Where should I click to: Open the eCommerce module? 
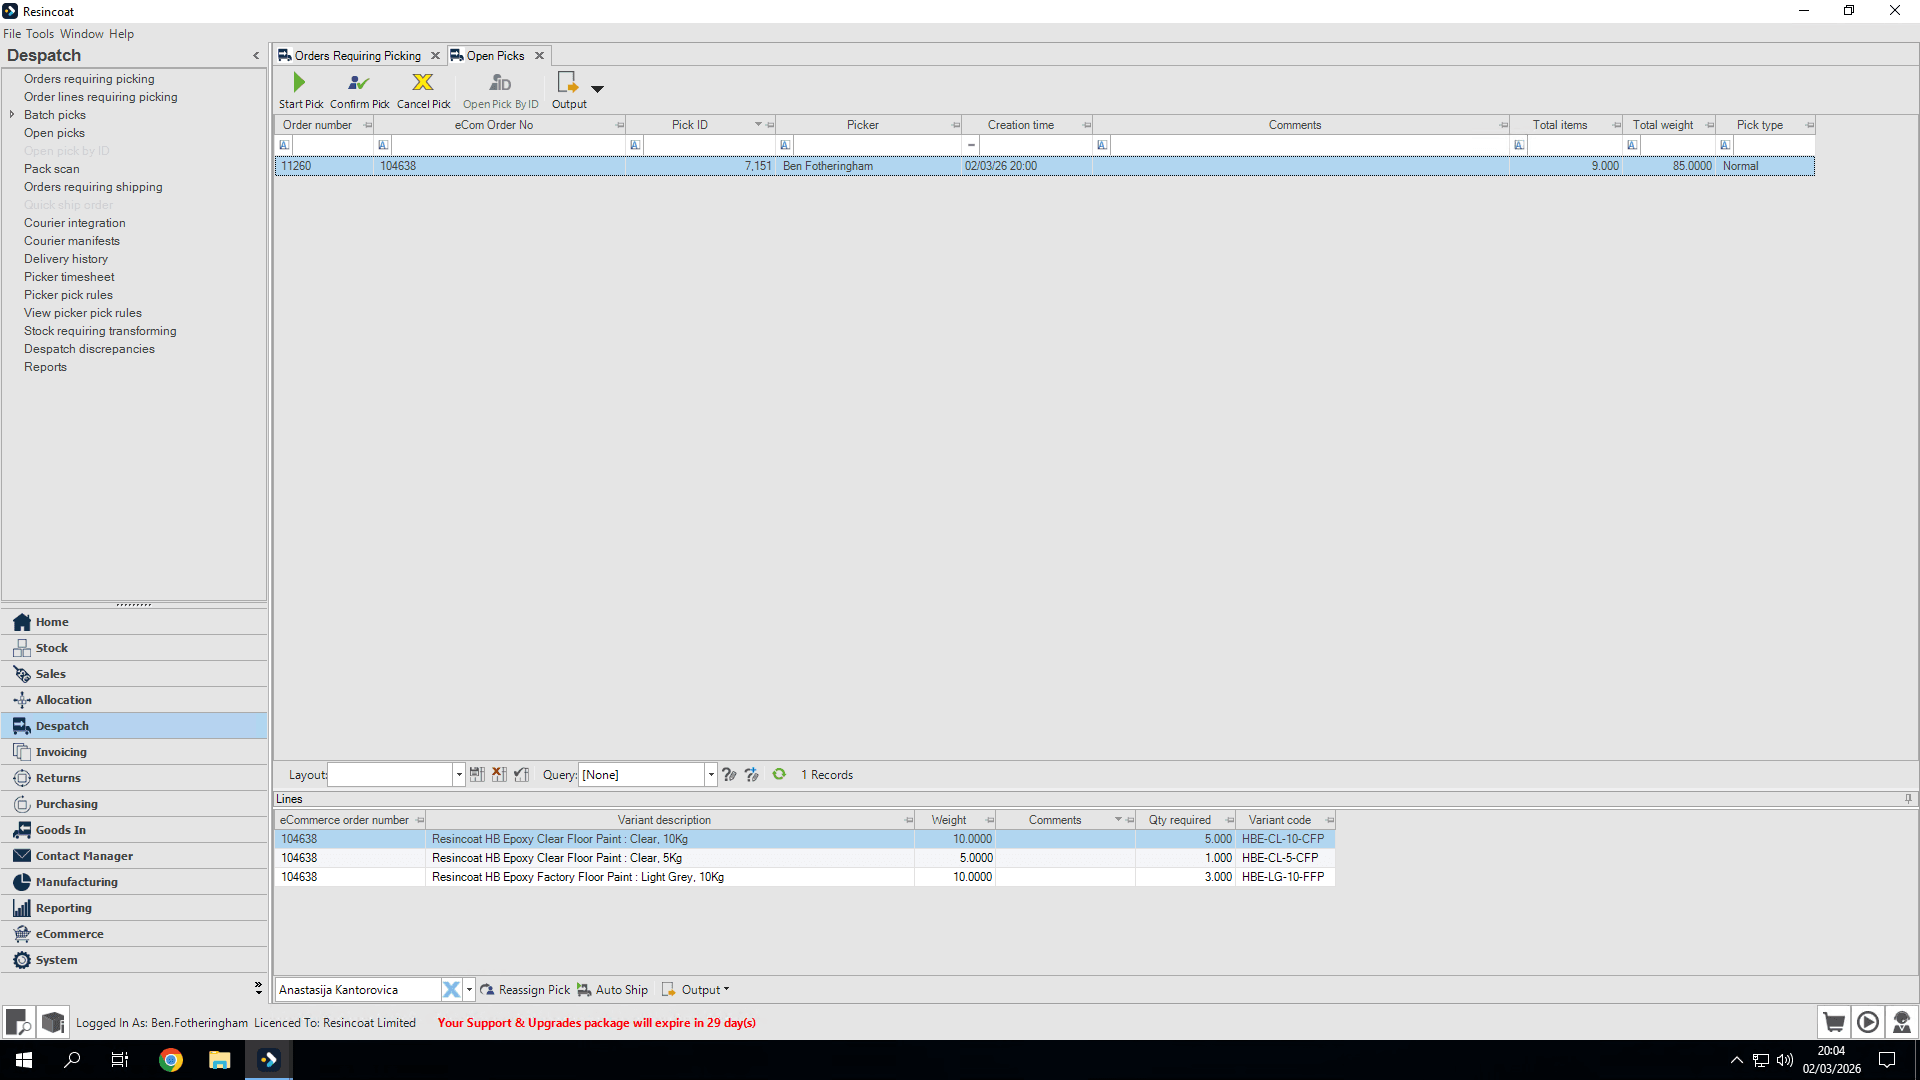pos(134,934)
